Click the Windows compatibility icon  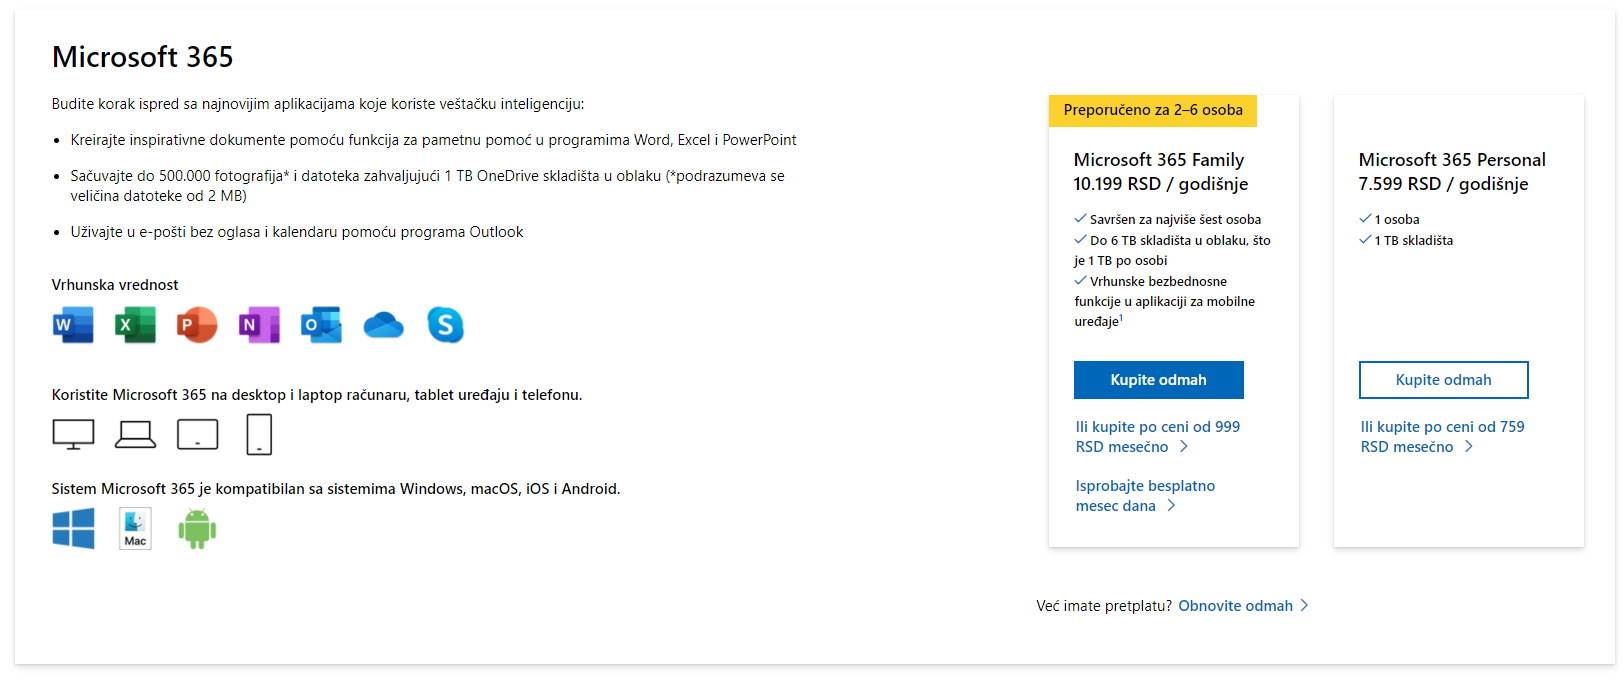click(72, 528)
